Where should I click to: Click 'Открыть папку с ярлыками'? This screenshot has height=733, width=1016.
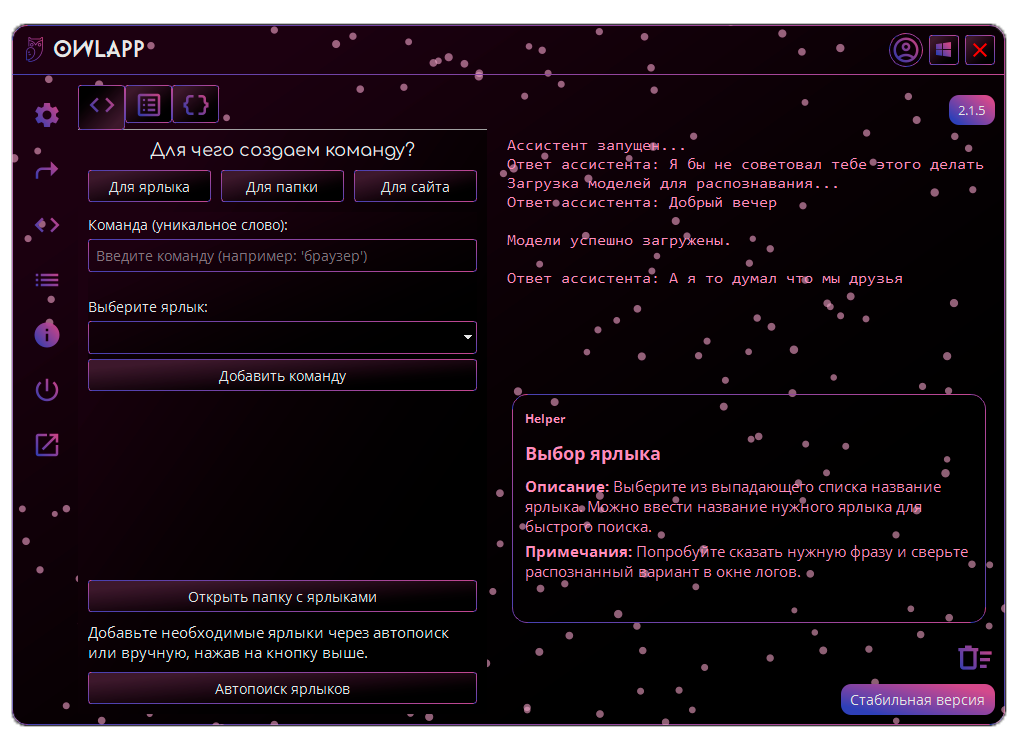tap(282, 595)
